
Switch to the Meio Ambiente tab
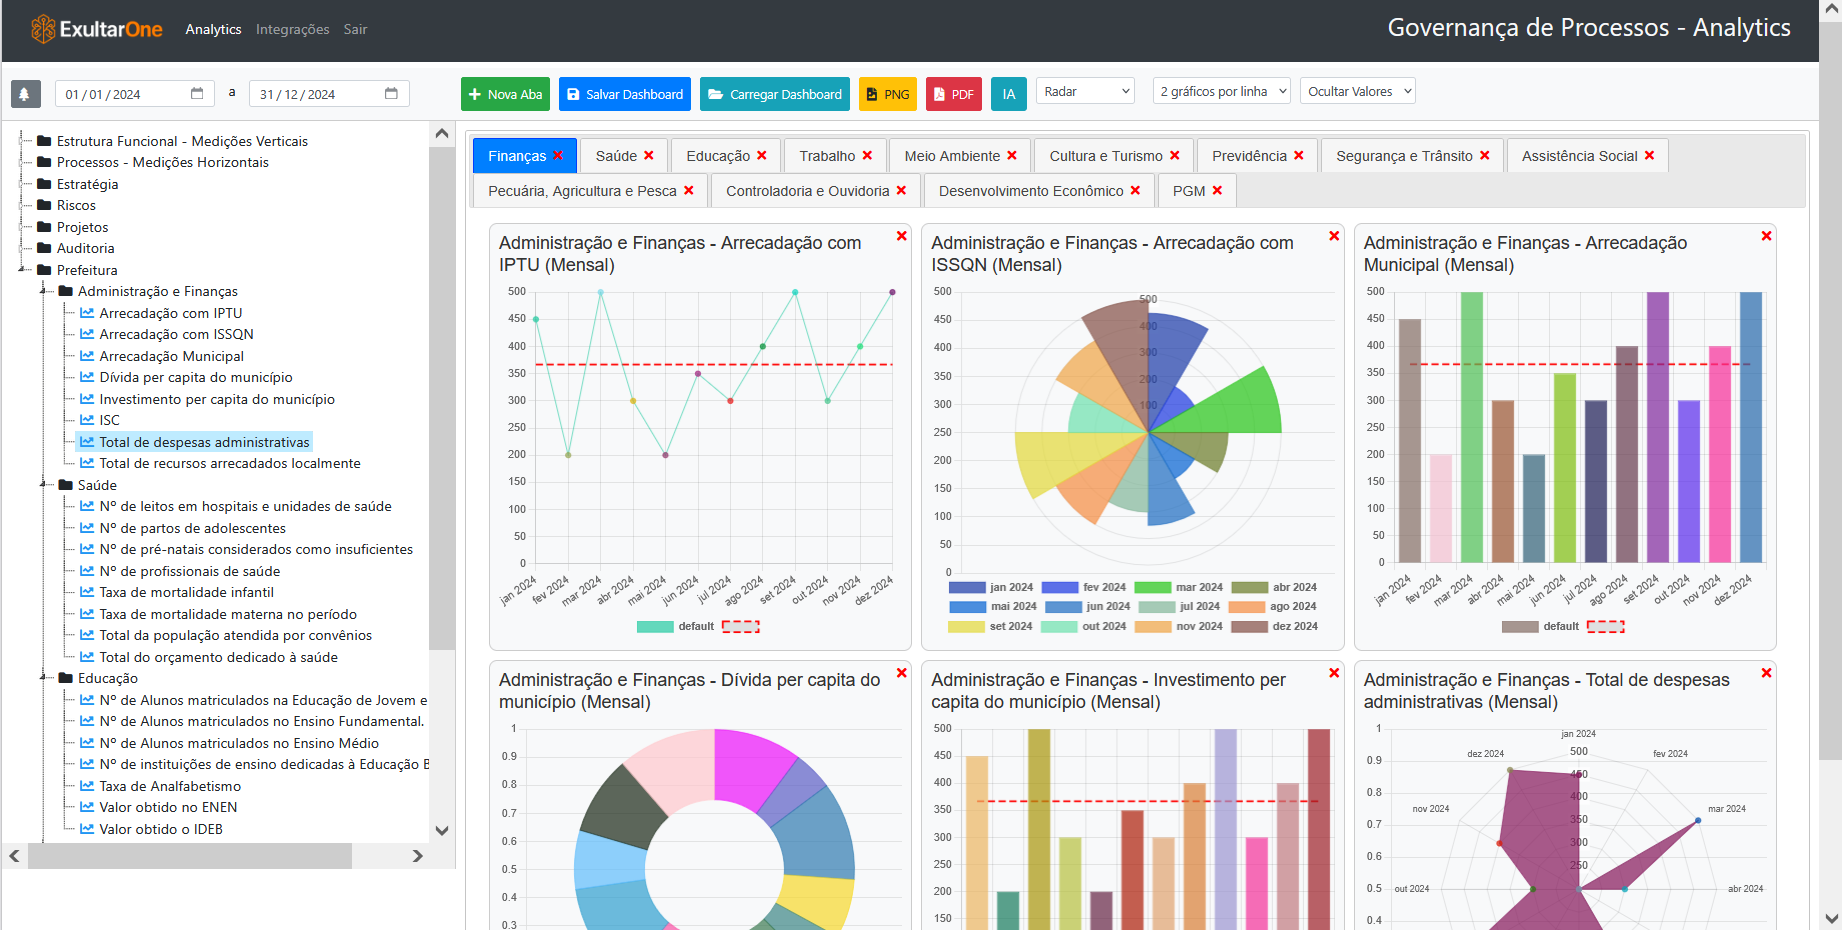point(951,155)
